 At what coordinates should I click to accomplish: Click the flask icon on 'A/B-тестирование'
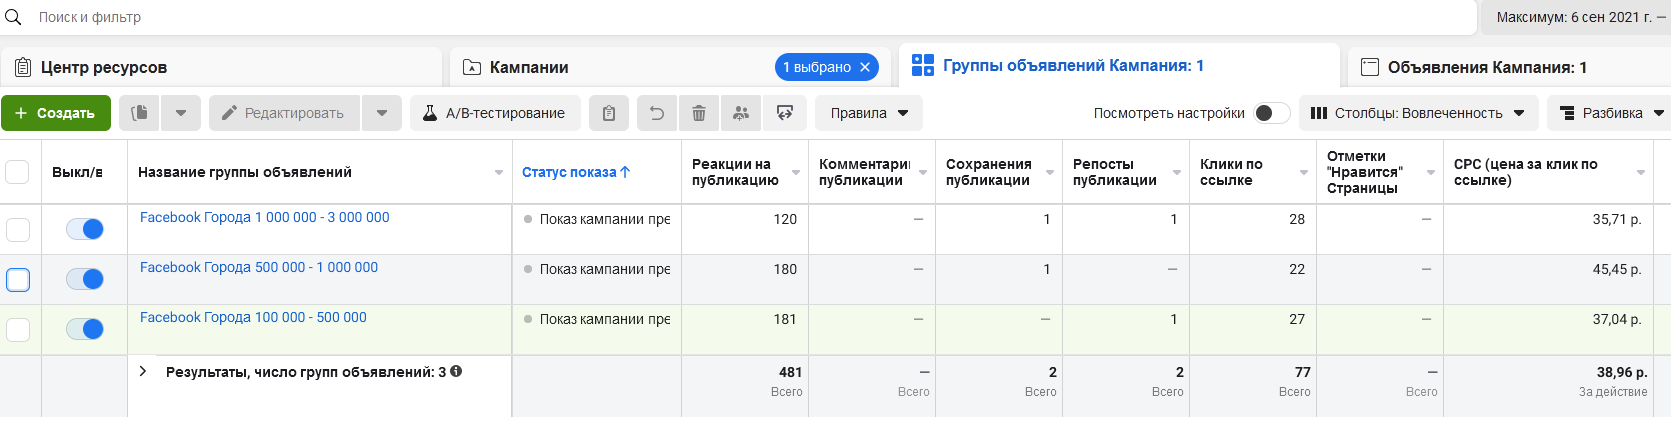[x=430, y=113]
